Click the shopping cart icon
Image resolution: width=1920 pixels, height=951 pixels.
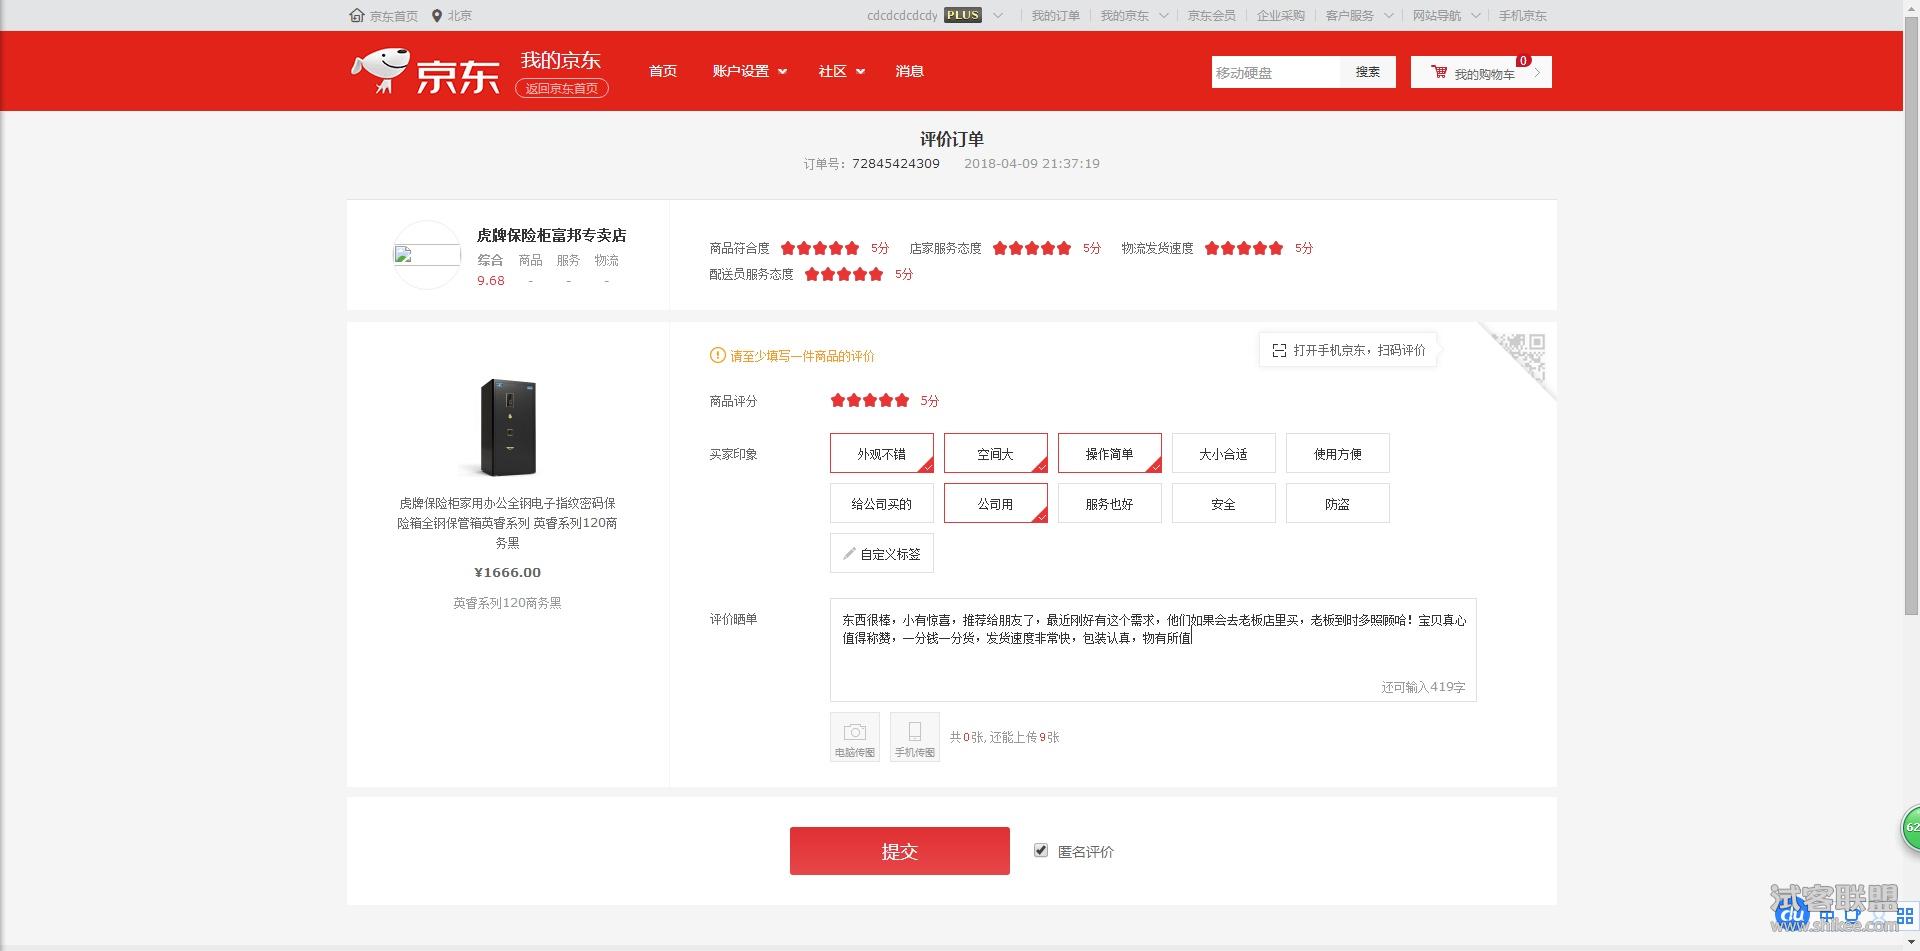click(x=1439, y=72)
